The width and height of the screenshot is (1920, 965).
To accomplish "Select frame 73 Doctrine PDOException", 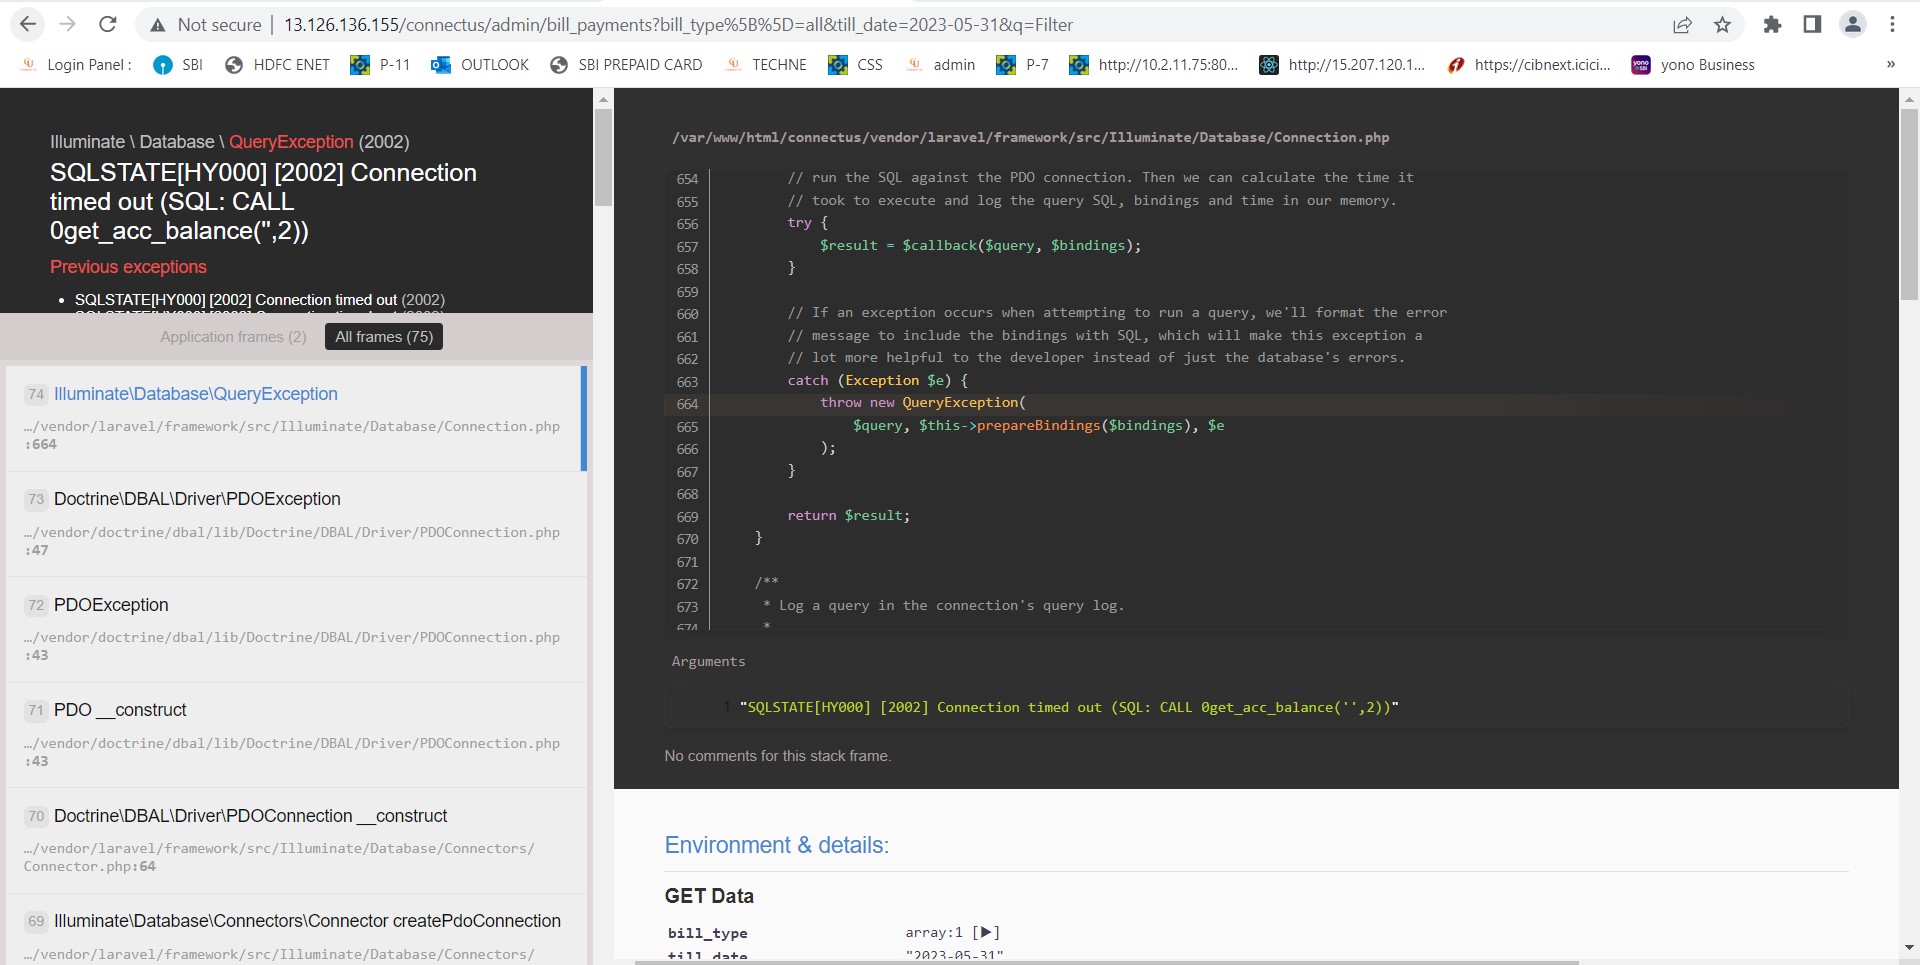I will coord(296,524).
